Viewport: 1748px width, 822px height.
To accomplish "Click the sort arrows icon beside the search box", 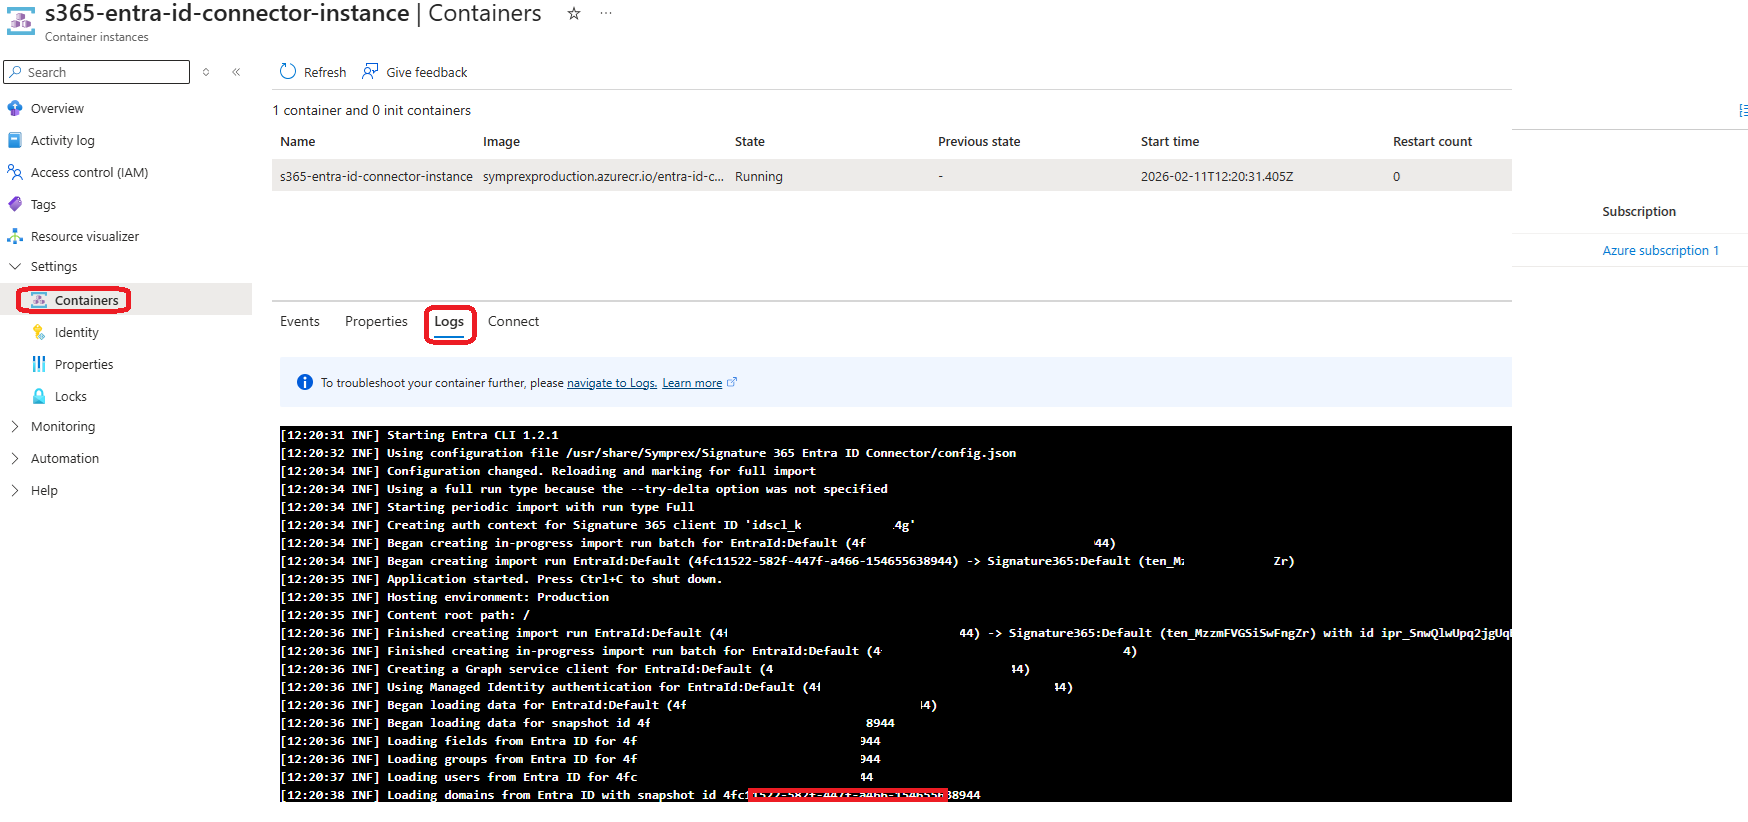I will click(x=206, y=72).
